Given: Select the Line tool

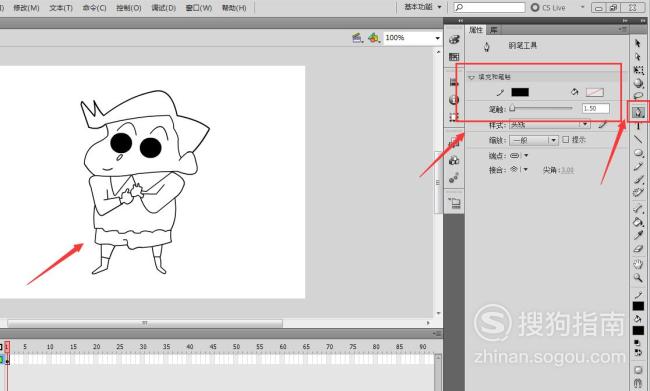Looking at the screenshot, I should (638, 139).
